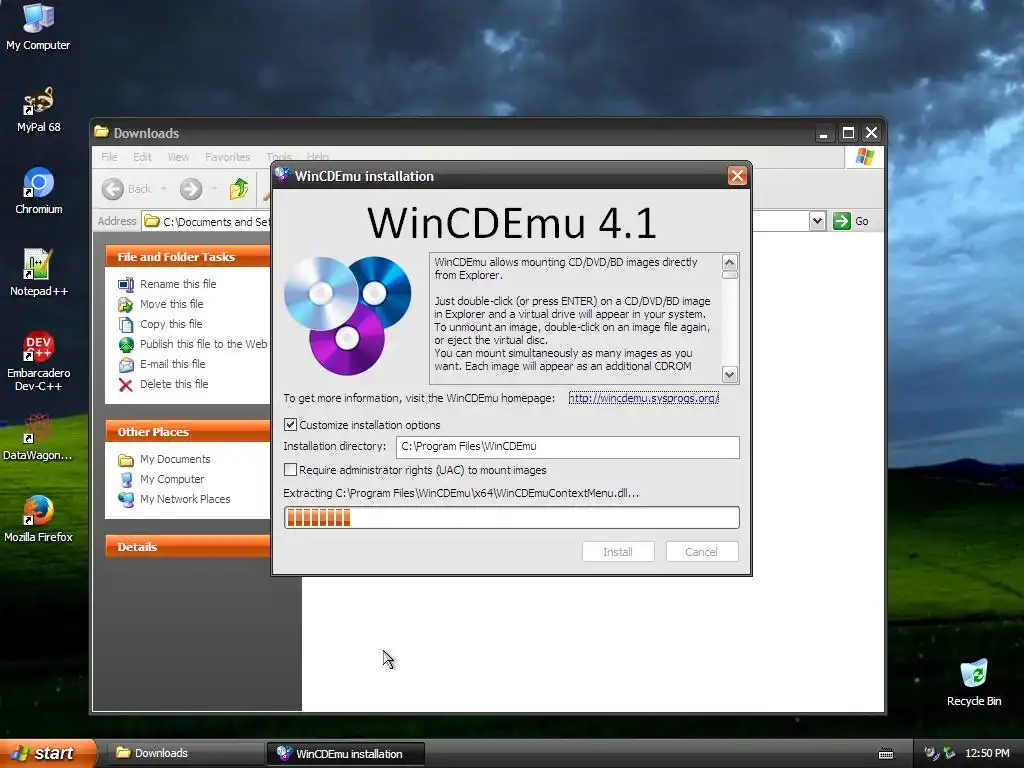Open the Favorites menu in Downloads
Image resolution: width=1024 pixels, height=768 pixels.
tap(227, 157)
